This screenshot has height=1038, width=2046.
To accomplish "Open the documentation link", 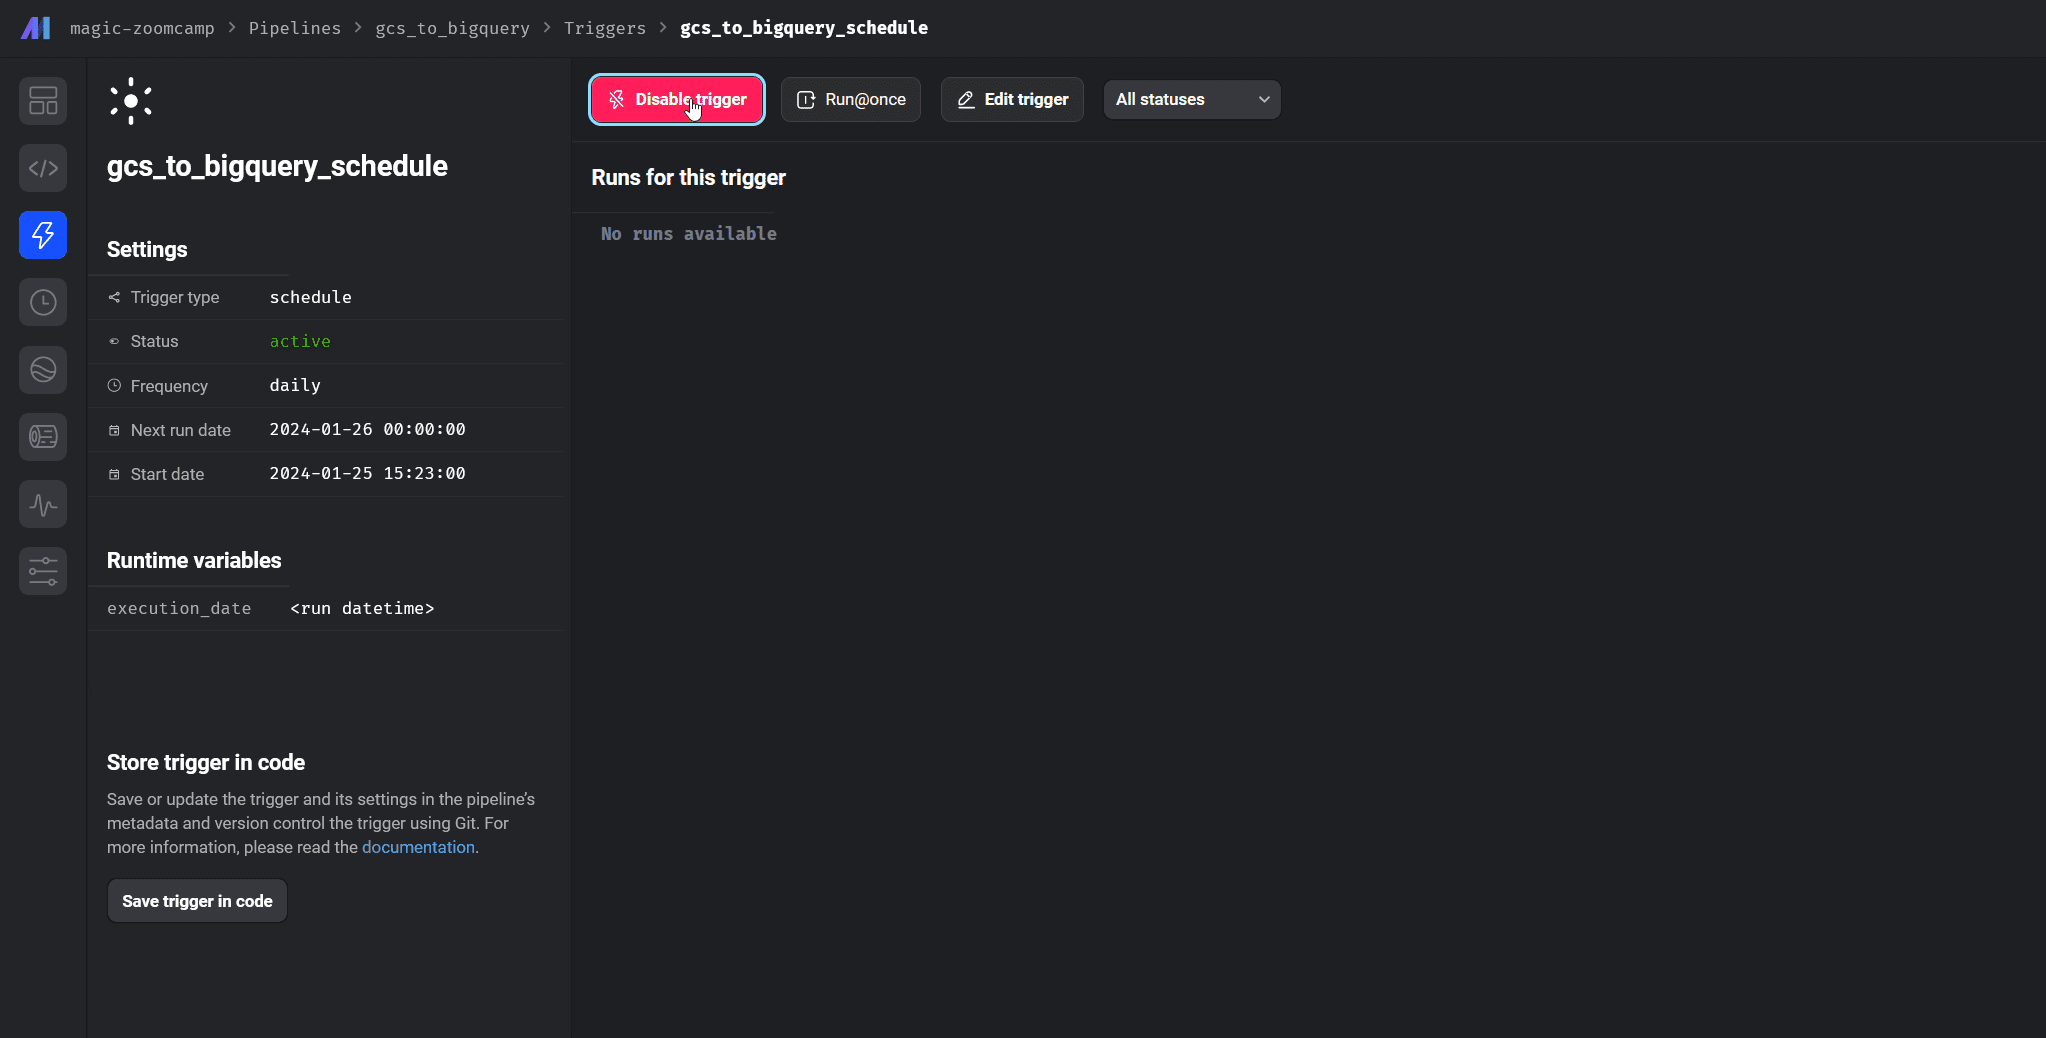I will coord(418,847).
